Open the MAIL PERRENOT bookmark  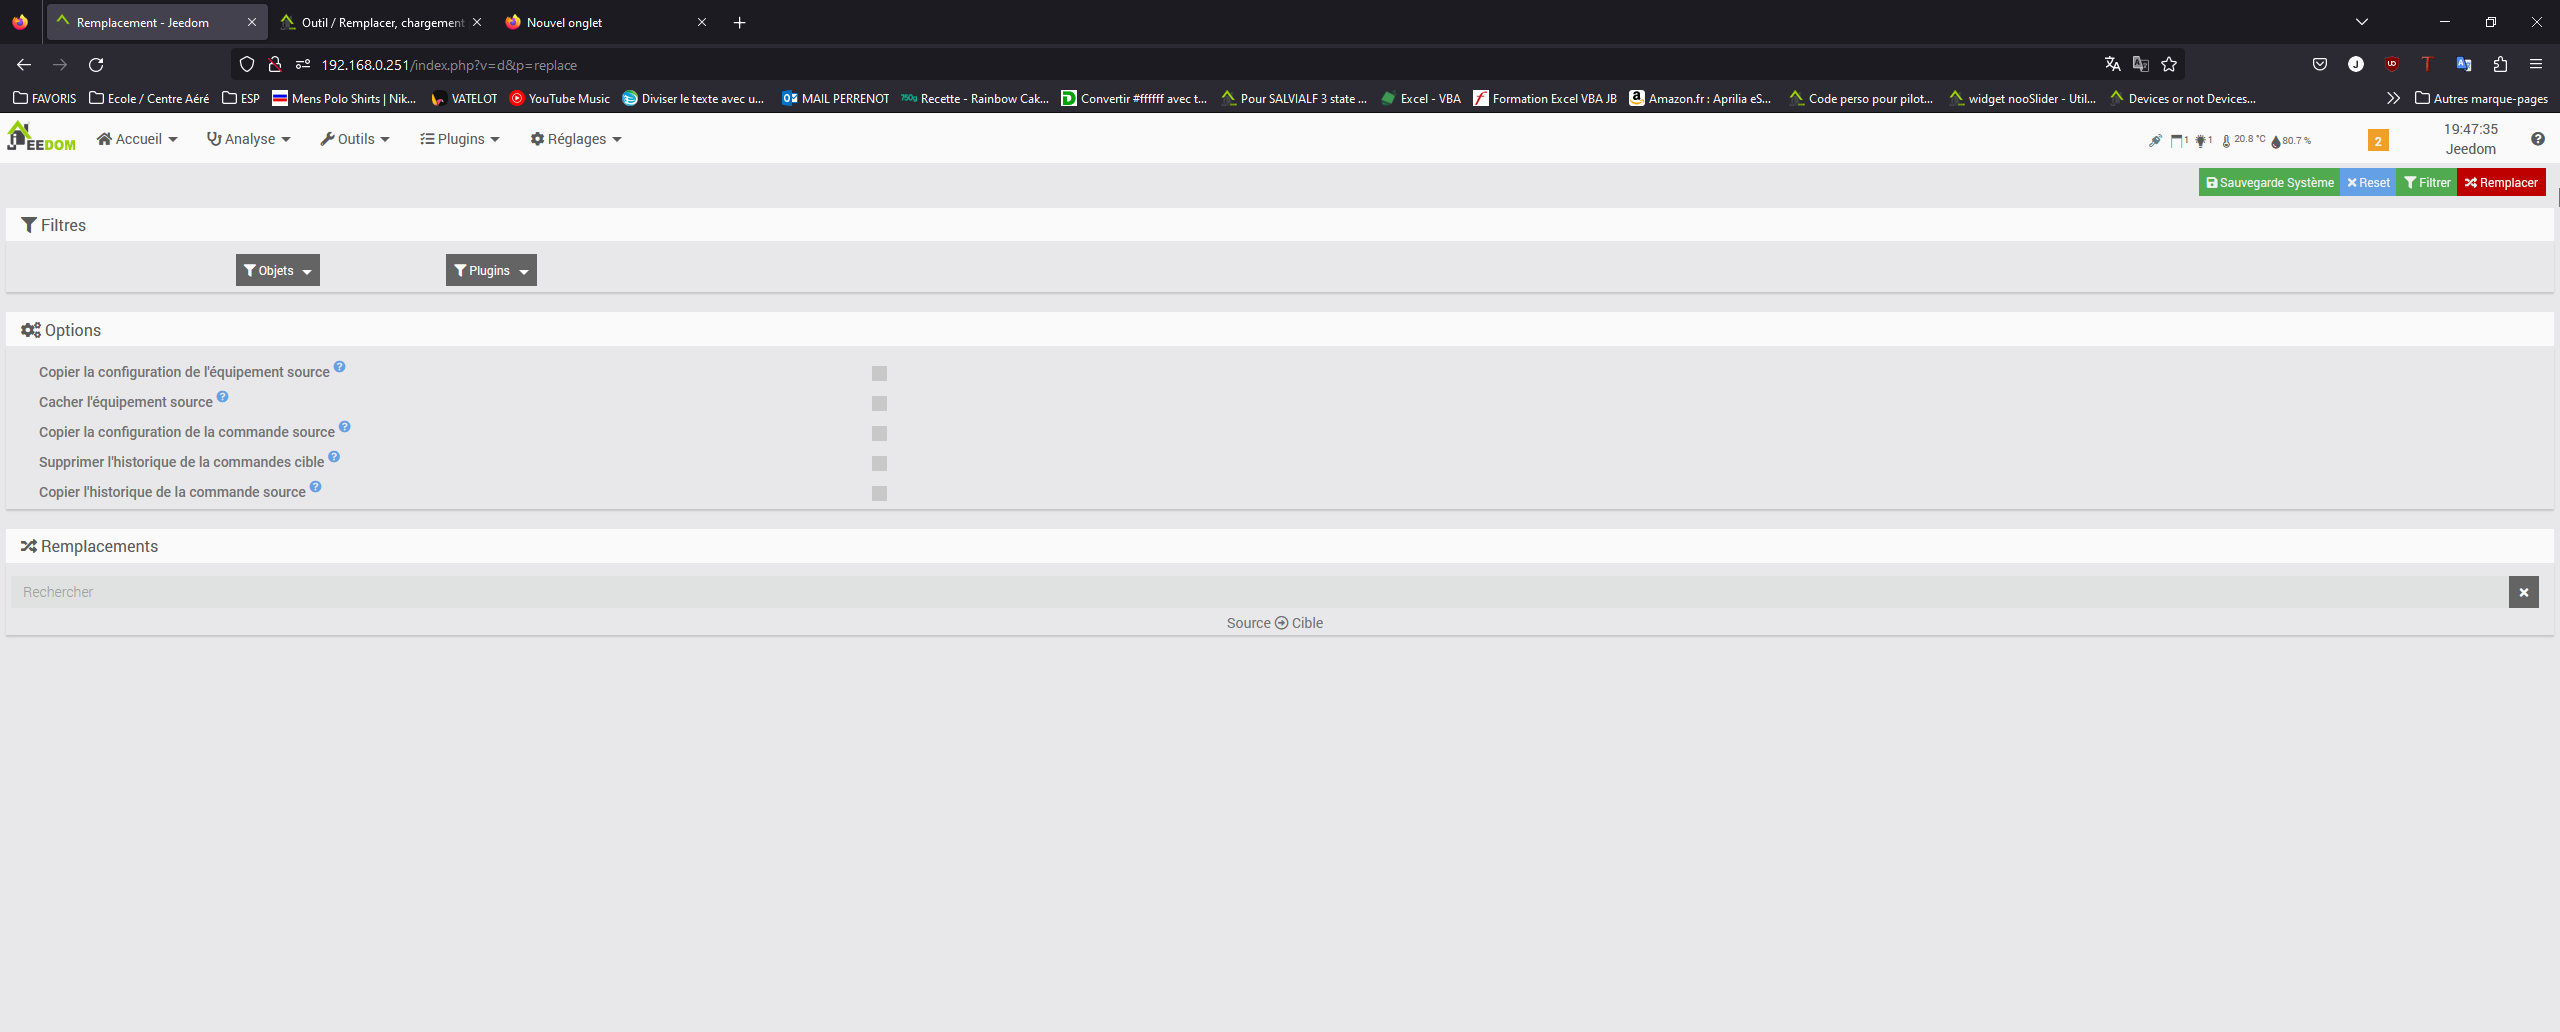836,98
